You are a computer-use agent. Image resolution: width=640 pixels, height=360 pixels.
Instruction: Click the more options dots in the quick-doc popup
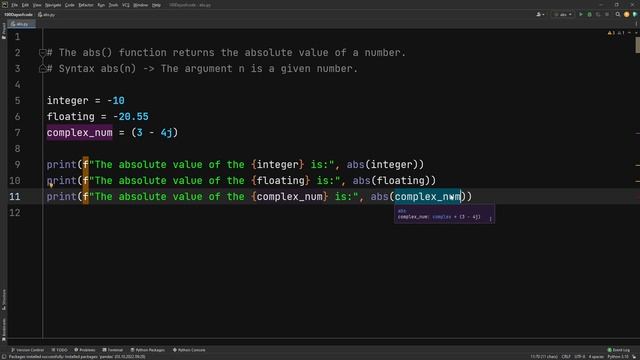(x=490, y=219)
